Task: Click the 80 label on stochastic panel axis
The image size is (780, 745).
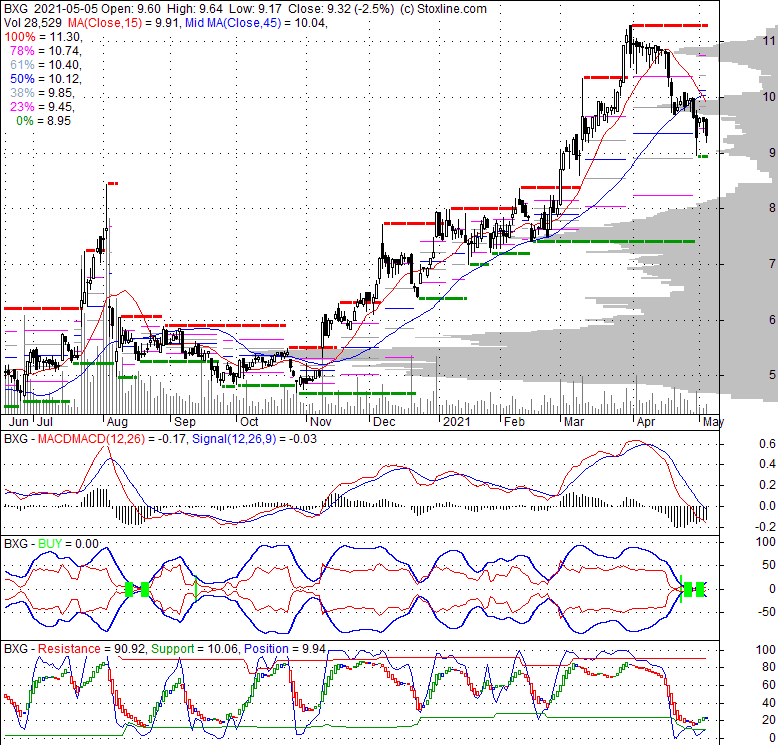Action: coord(769,667)
